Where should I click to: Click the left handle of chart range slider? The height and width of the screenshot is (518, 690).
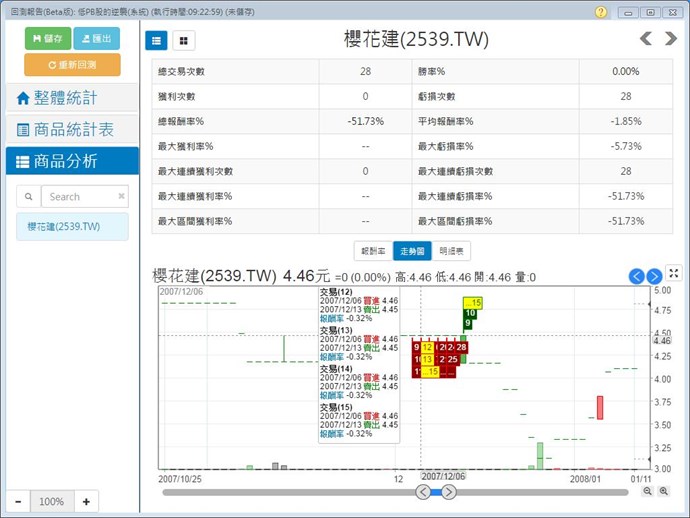click(423, 492)
